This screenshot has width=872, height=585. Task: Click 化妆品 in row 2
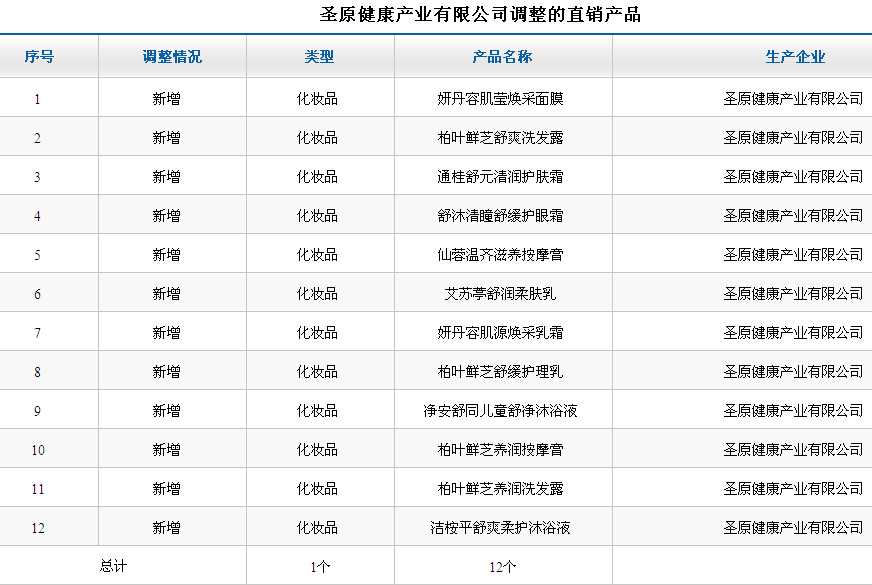coord(317,138)
